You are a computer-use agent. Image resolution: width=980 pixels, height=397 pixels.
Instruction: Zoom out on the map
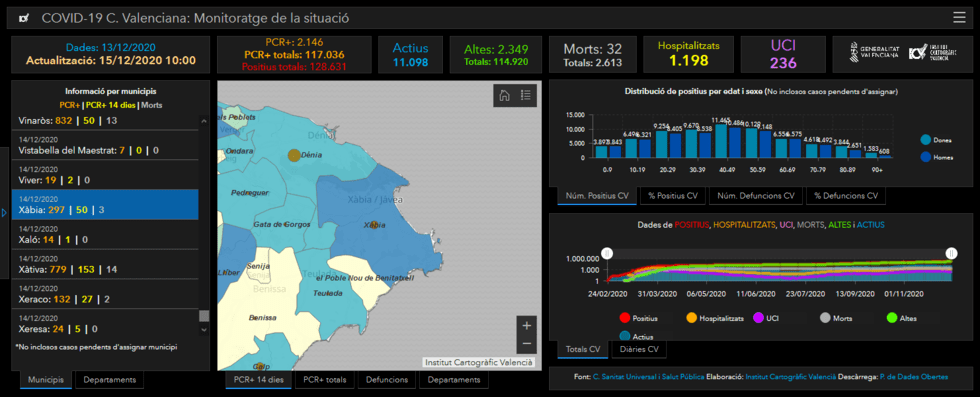[x=526, y=344]
